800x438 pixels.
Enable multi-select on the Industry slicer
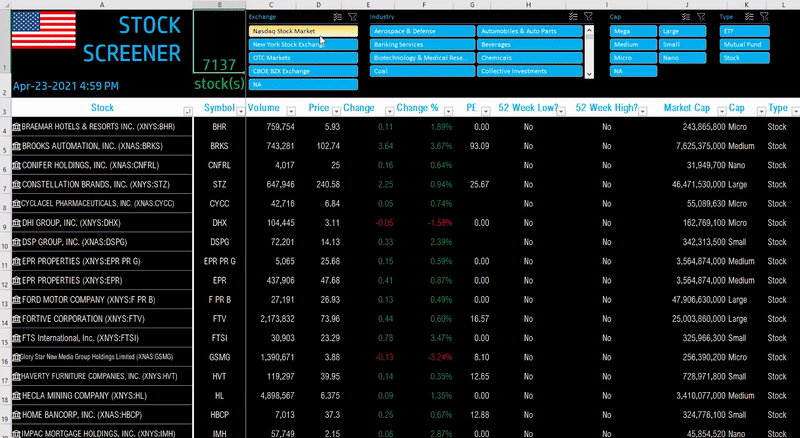573,17
